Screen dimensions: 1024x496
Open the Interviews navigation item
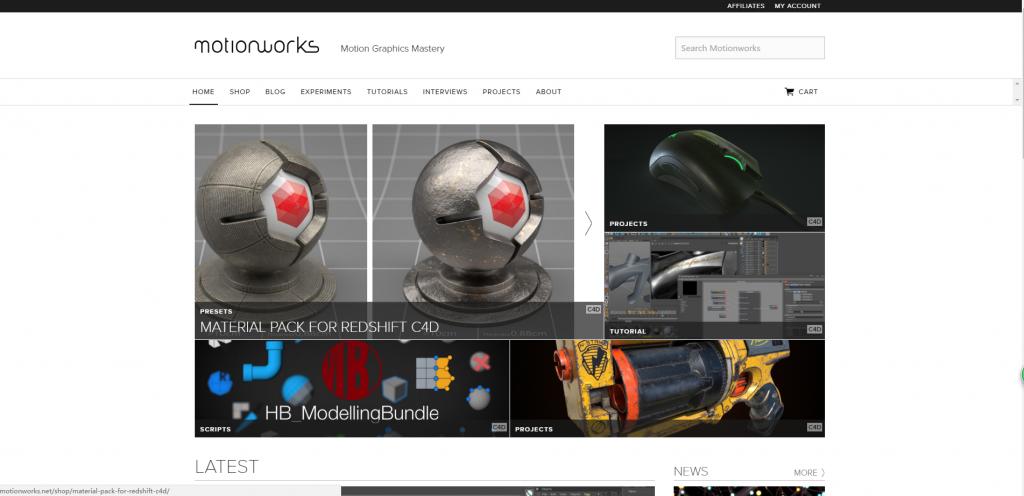tap(445, 92)
